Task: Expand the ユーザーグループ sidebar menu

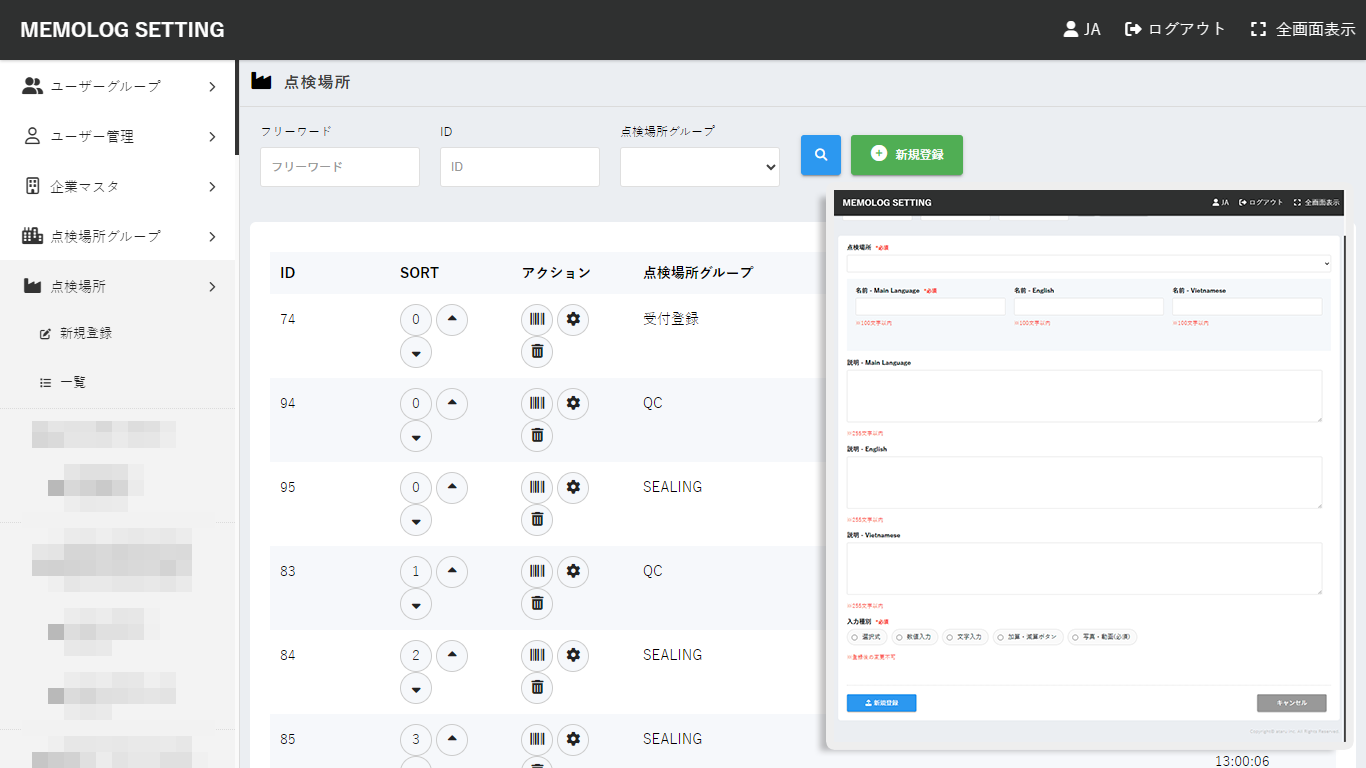Action: [118, 86]
